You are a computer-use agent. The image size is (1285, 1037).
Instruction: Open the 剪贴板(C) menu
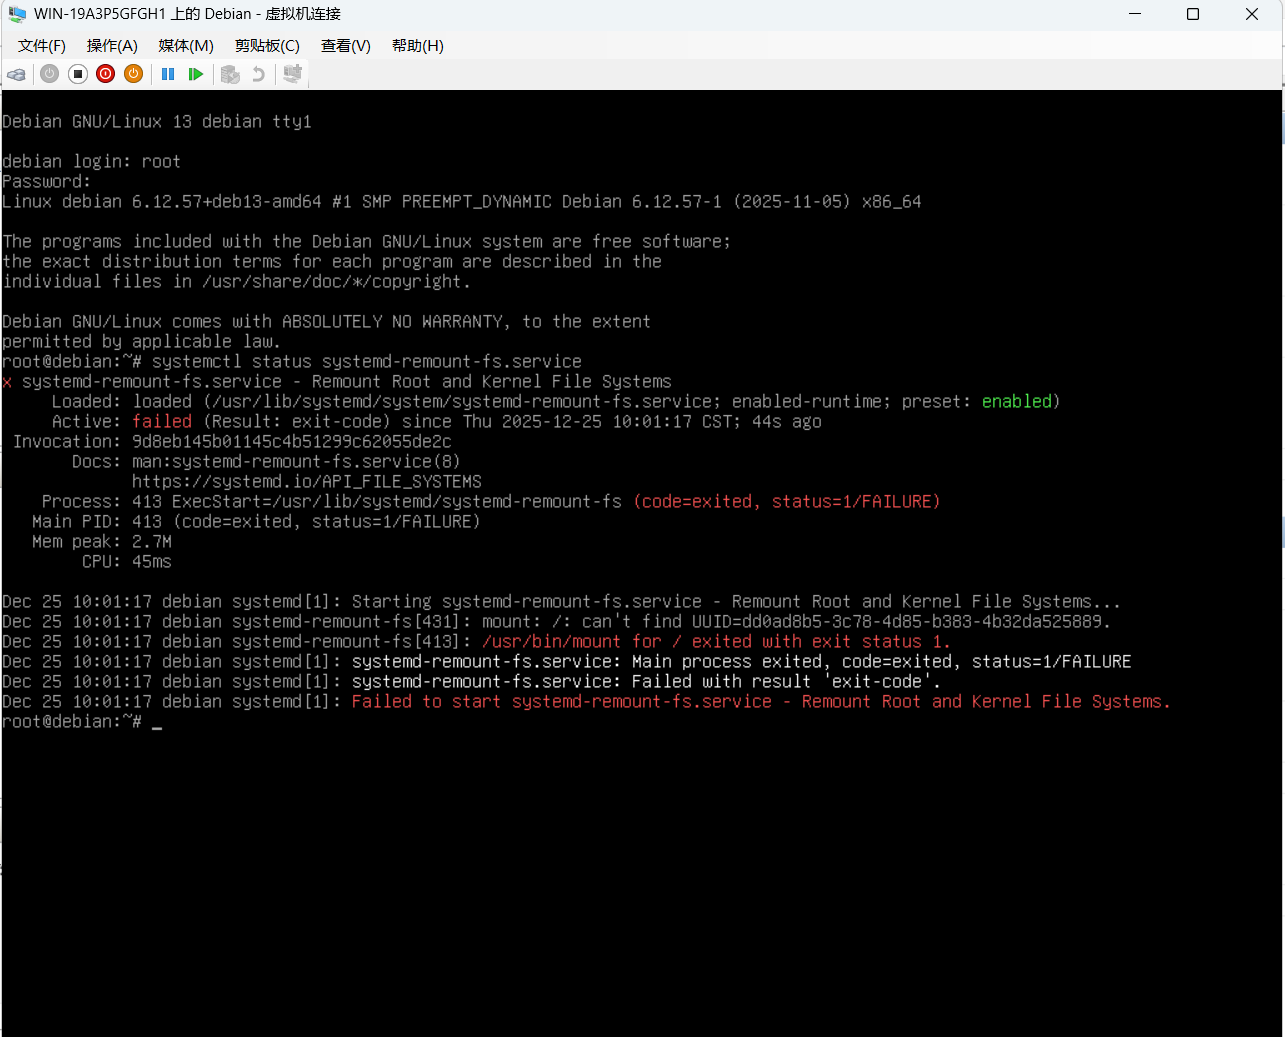pyautogui.click(x=267, y=46)
